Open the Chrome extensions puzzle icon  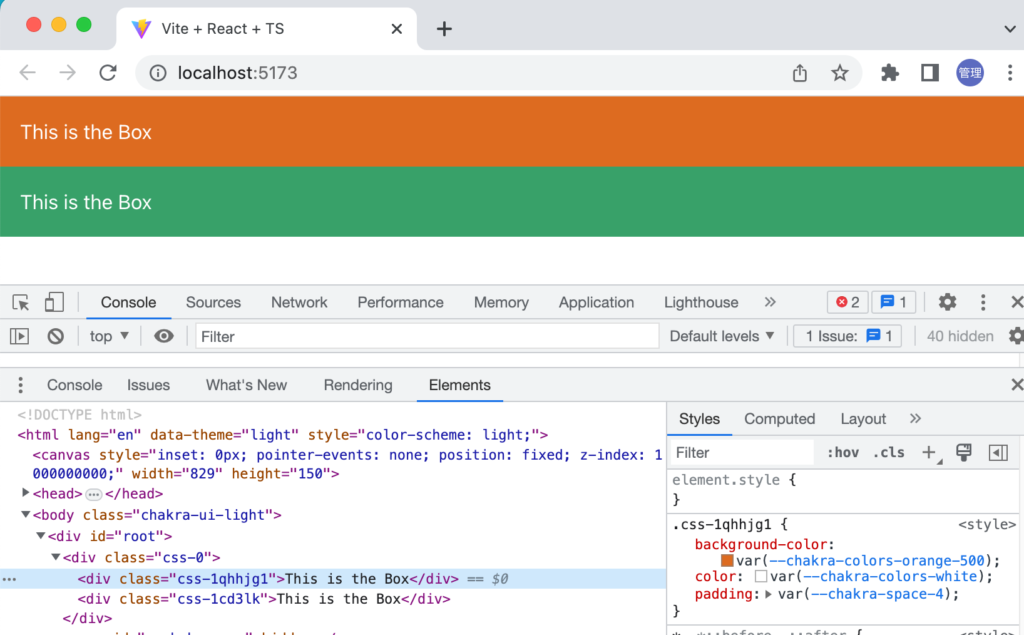tap(890, 73)
